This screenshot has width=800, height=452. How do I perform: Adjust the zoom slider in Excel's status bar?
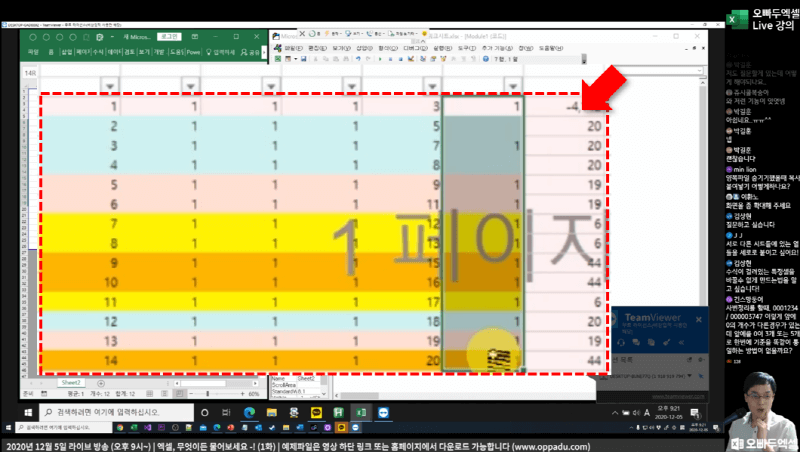(x=209, y=393)
